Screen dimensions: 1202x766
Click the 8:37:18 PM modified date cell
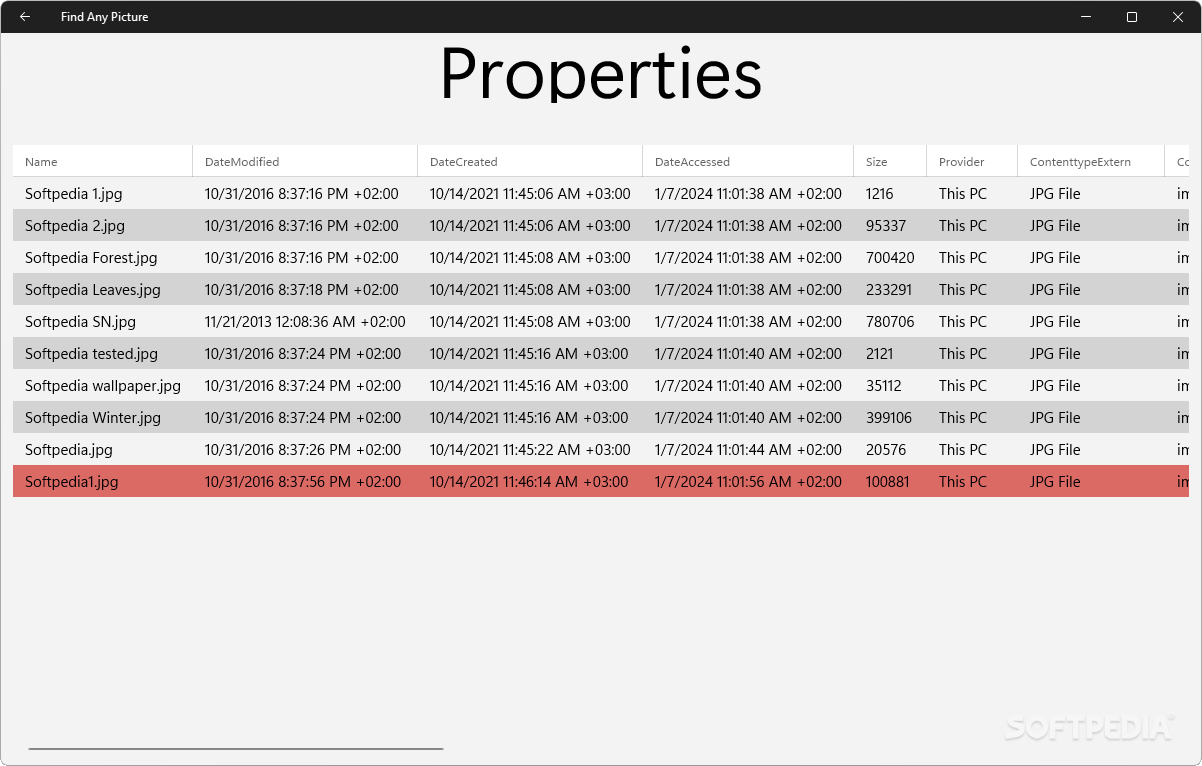(302, 290)
